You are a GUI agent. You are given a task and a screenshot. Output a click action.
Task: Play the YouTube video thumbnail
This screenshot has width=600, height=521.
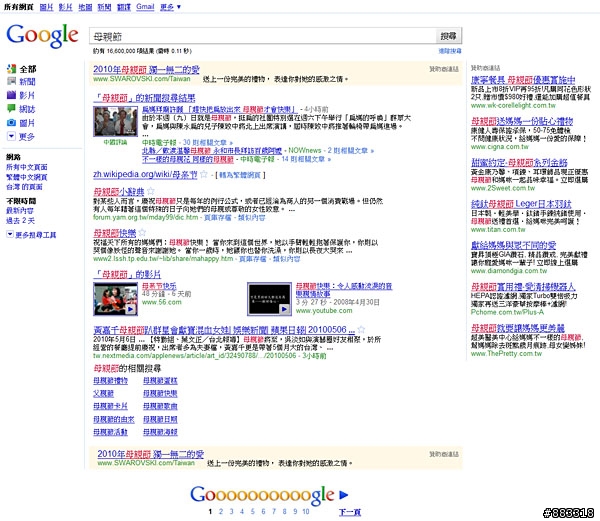pos(269,299)
